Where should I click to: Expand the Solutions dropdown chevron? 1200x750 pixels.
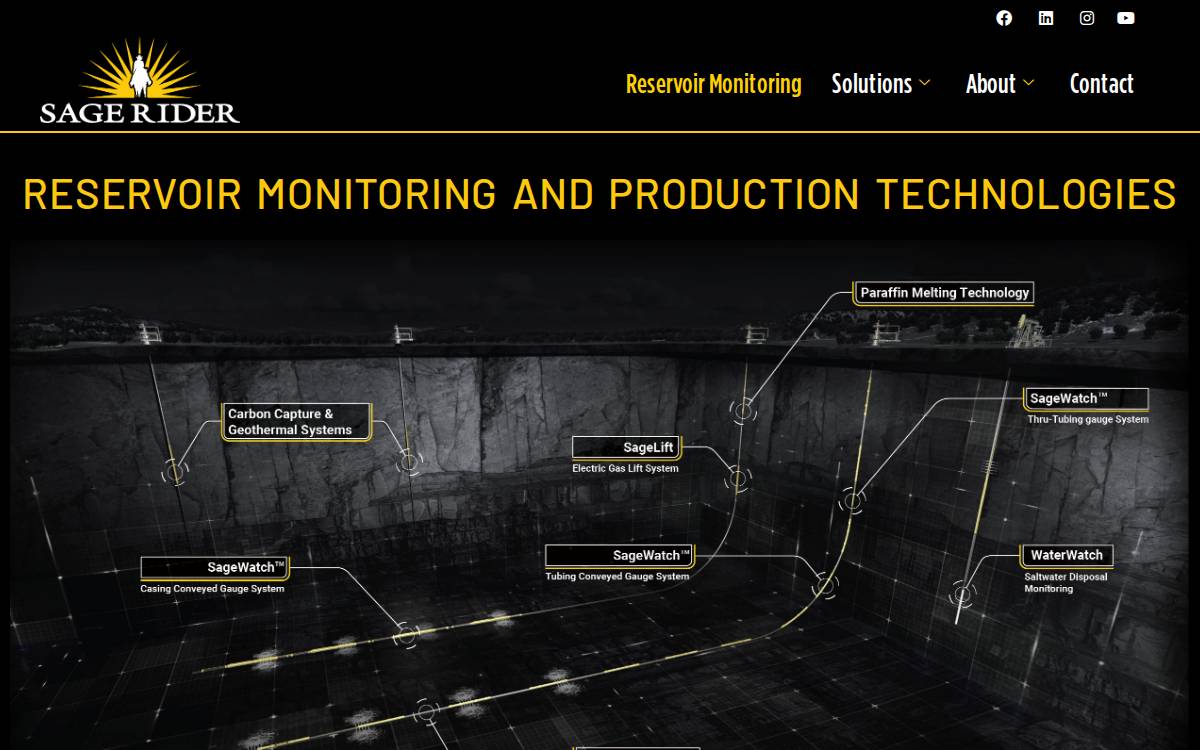coord(925,84)
